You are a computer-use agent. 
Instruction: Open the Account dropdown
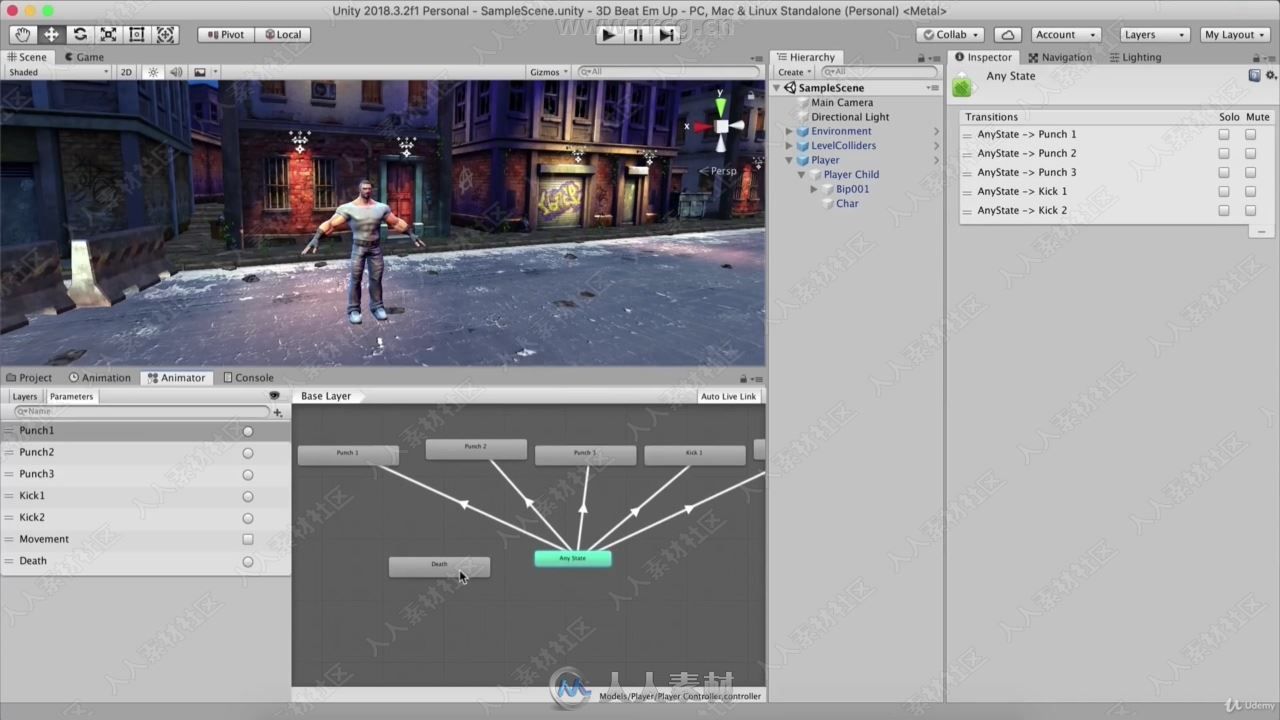click(1065, 34)
